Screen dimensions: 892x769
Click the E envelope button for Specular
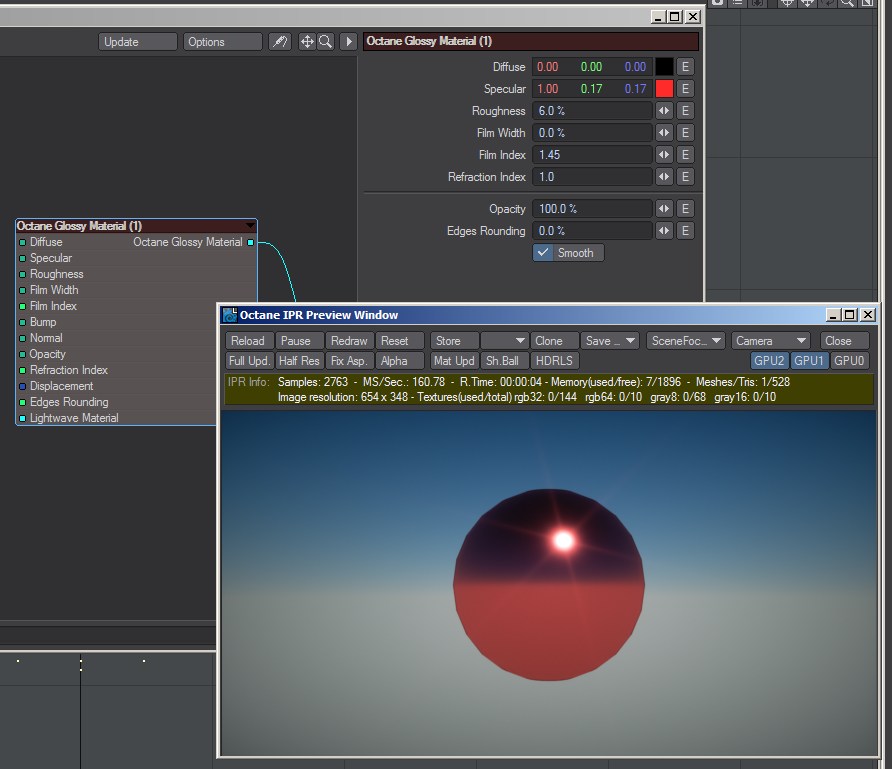point(685,89)
